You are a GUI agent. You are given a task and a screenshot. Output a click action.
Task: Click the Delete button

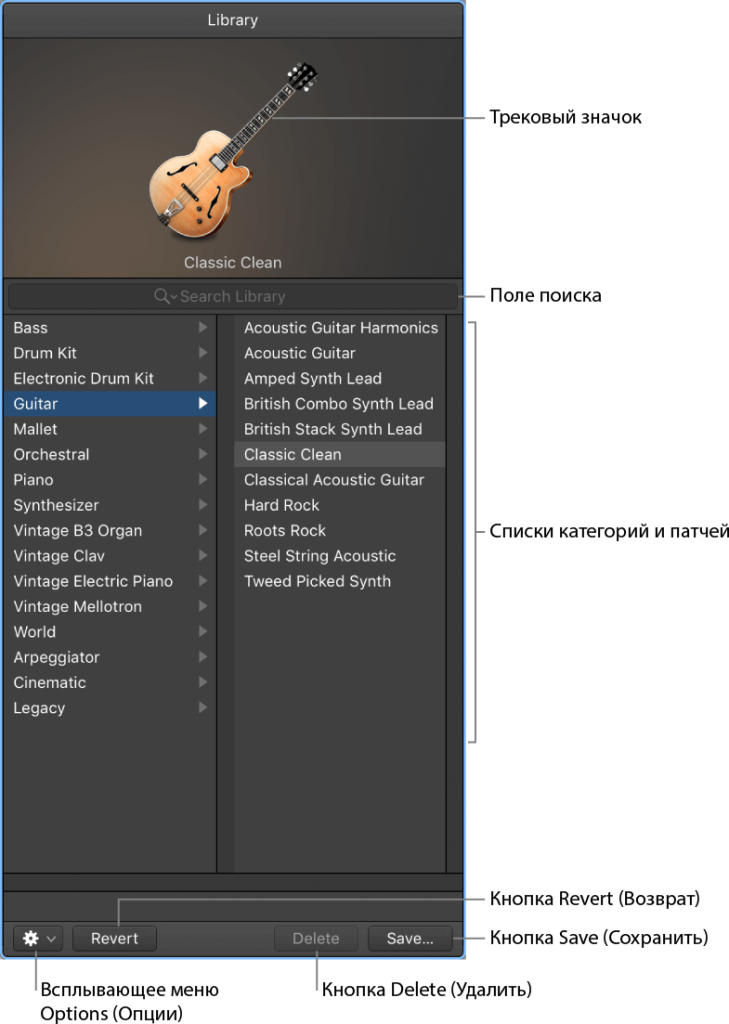(316, 938)
